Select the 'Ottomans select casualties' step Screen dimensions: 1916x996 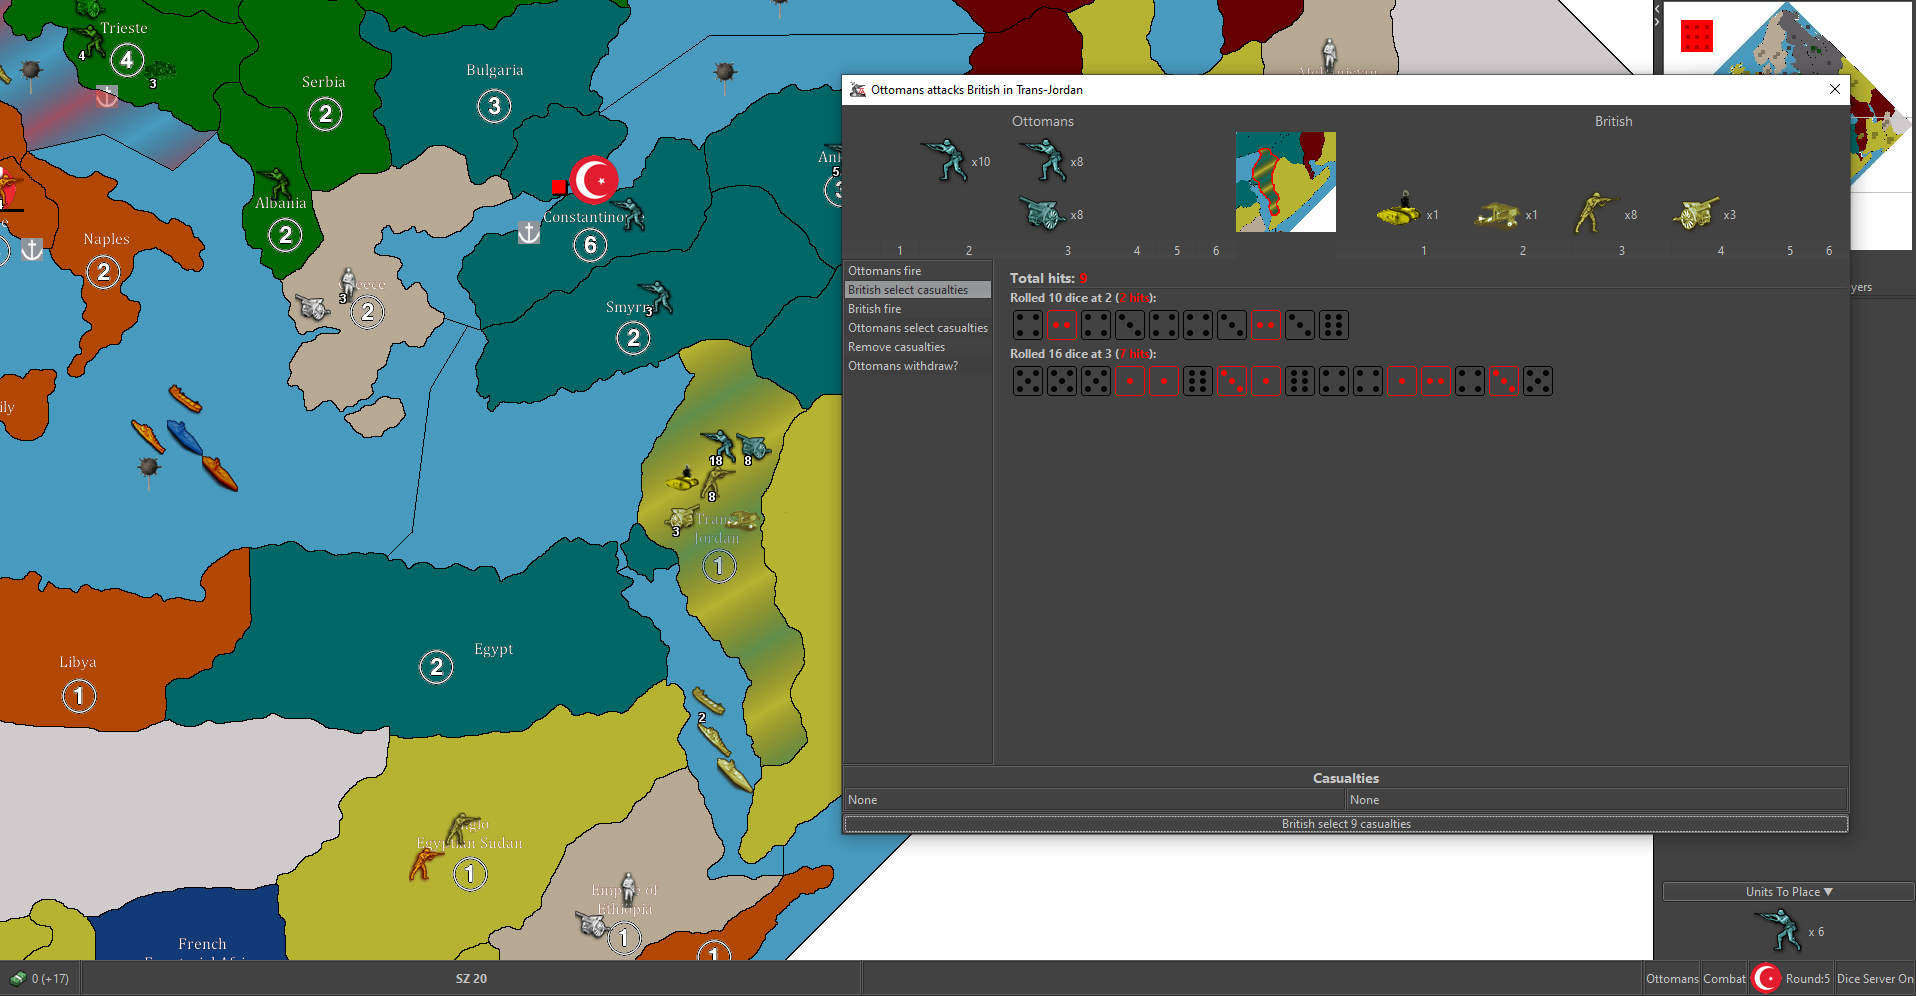point(917,328)
